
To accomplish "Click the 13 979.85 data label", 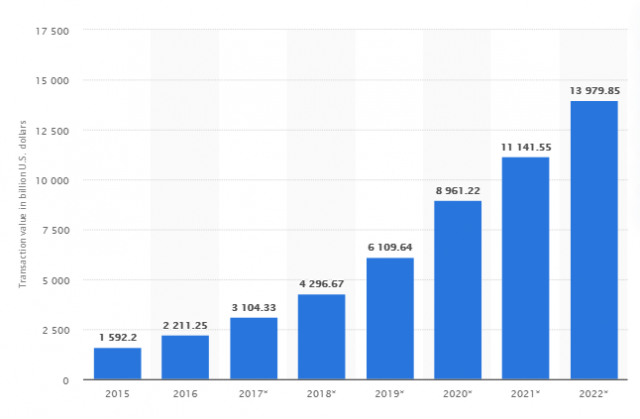I will coord(595,91).
